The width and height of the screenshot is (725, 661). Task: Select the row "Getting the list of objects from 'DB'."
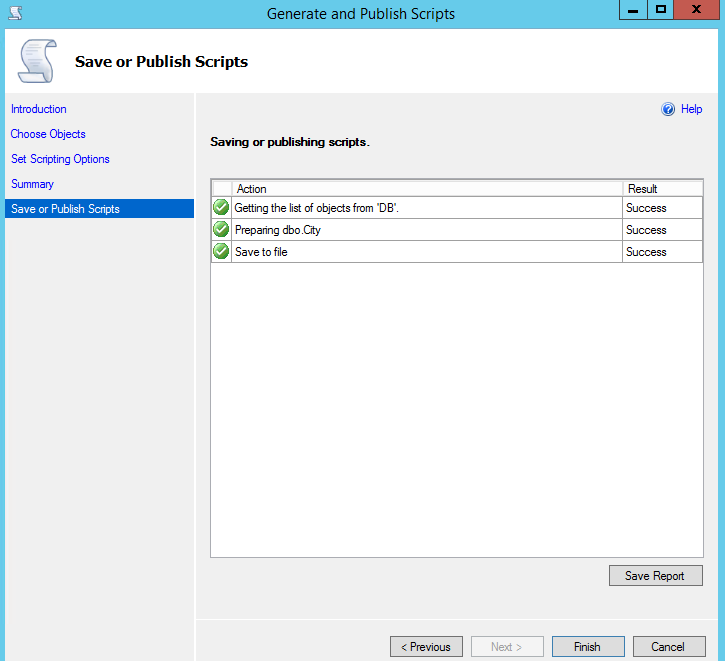(x=457, y=208)
